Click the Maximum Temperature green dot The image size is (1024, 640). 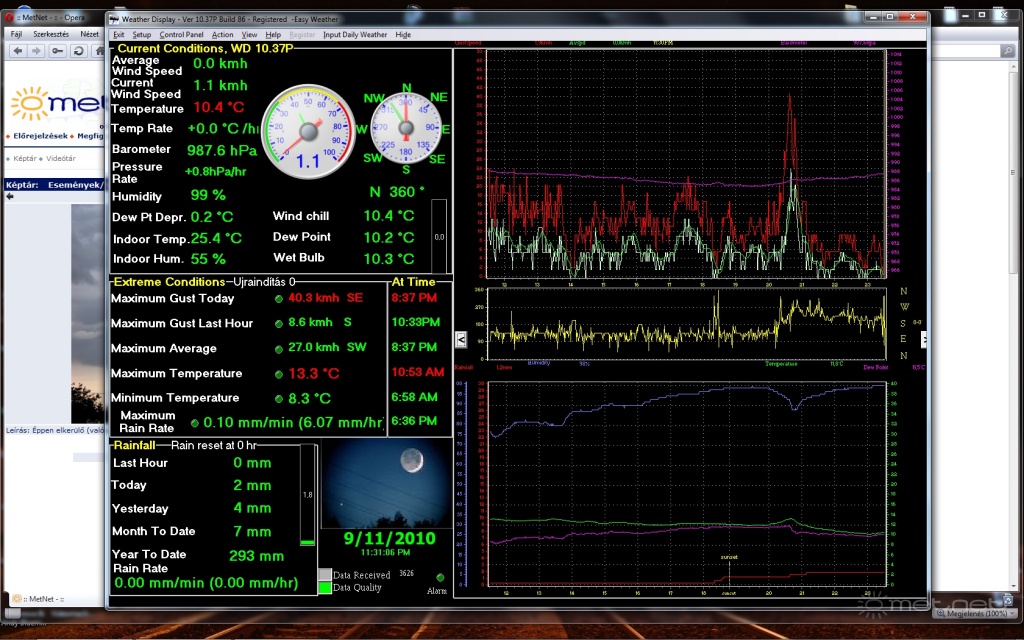click(279, 373)
